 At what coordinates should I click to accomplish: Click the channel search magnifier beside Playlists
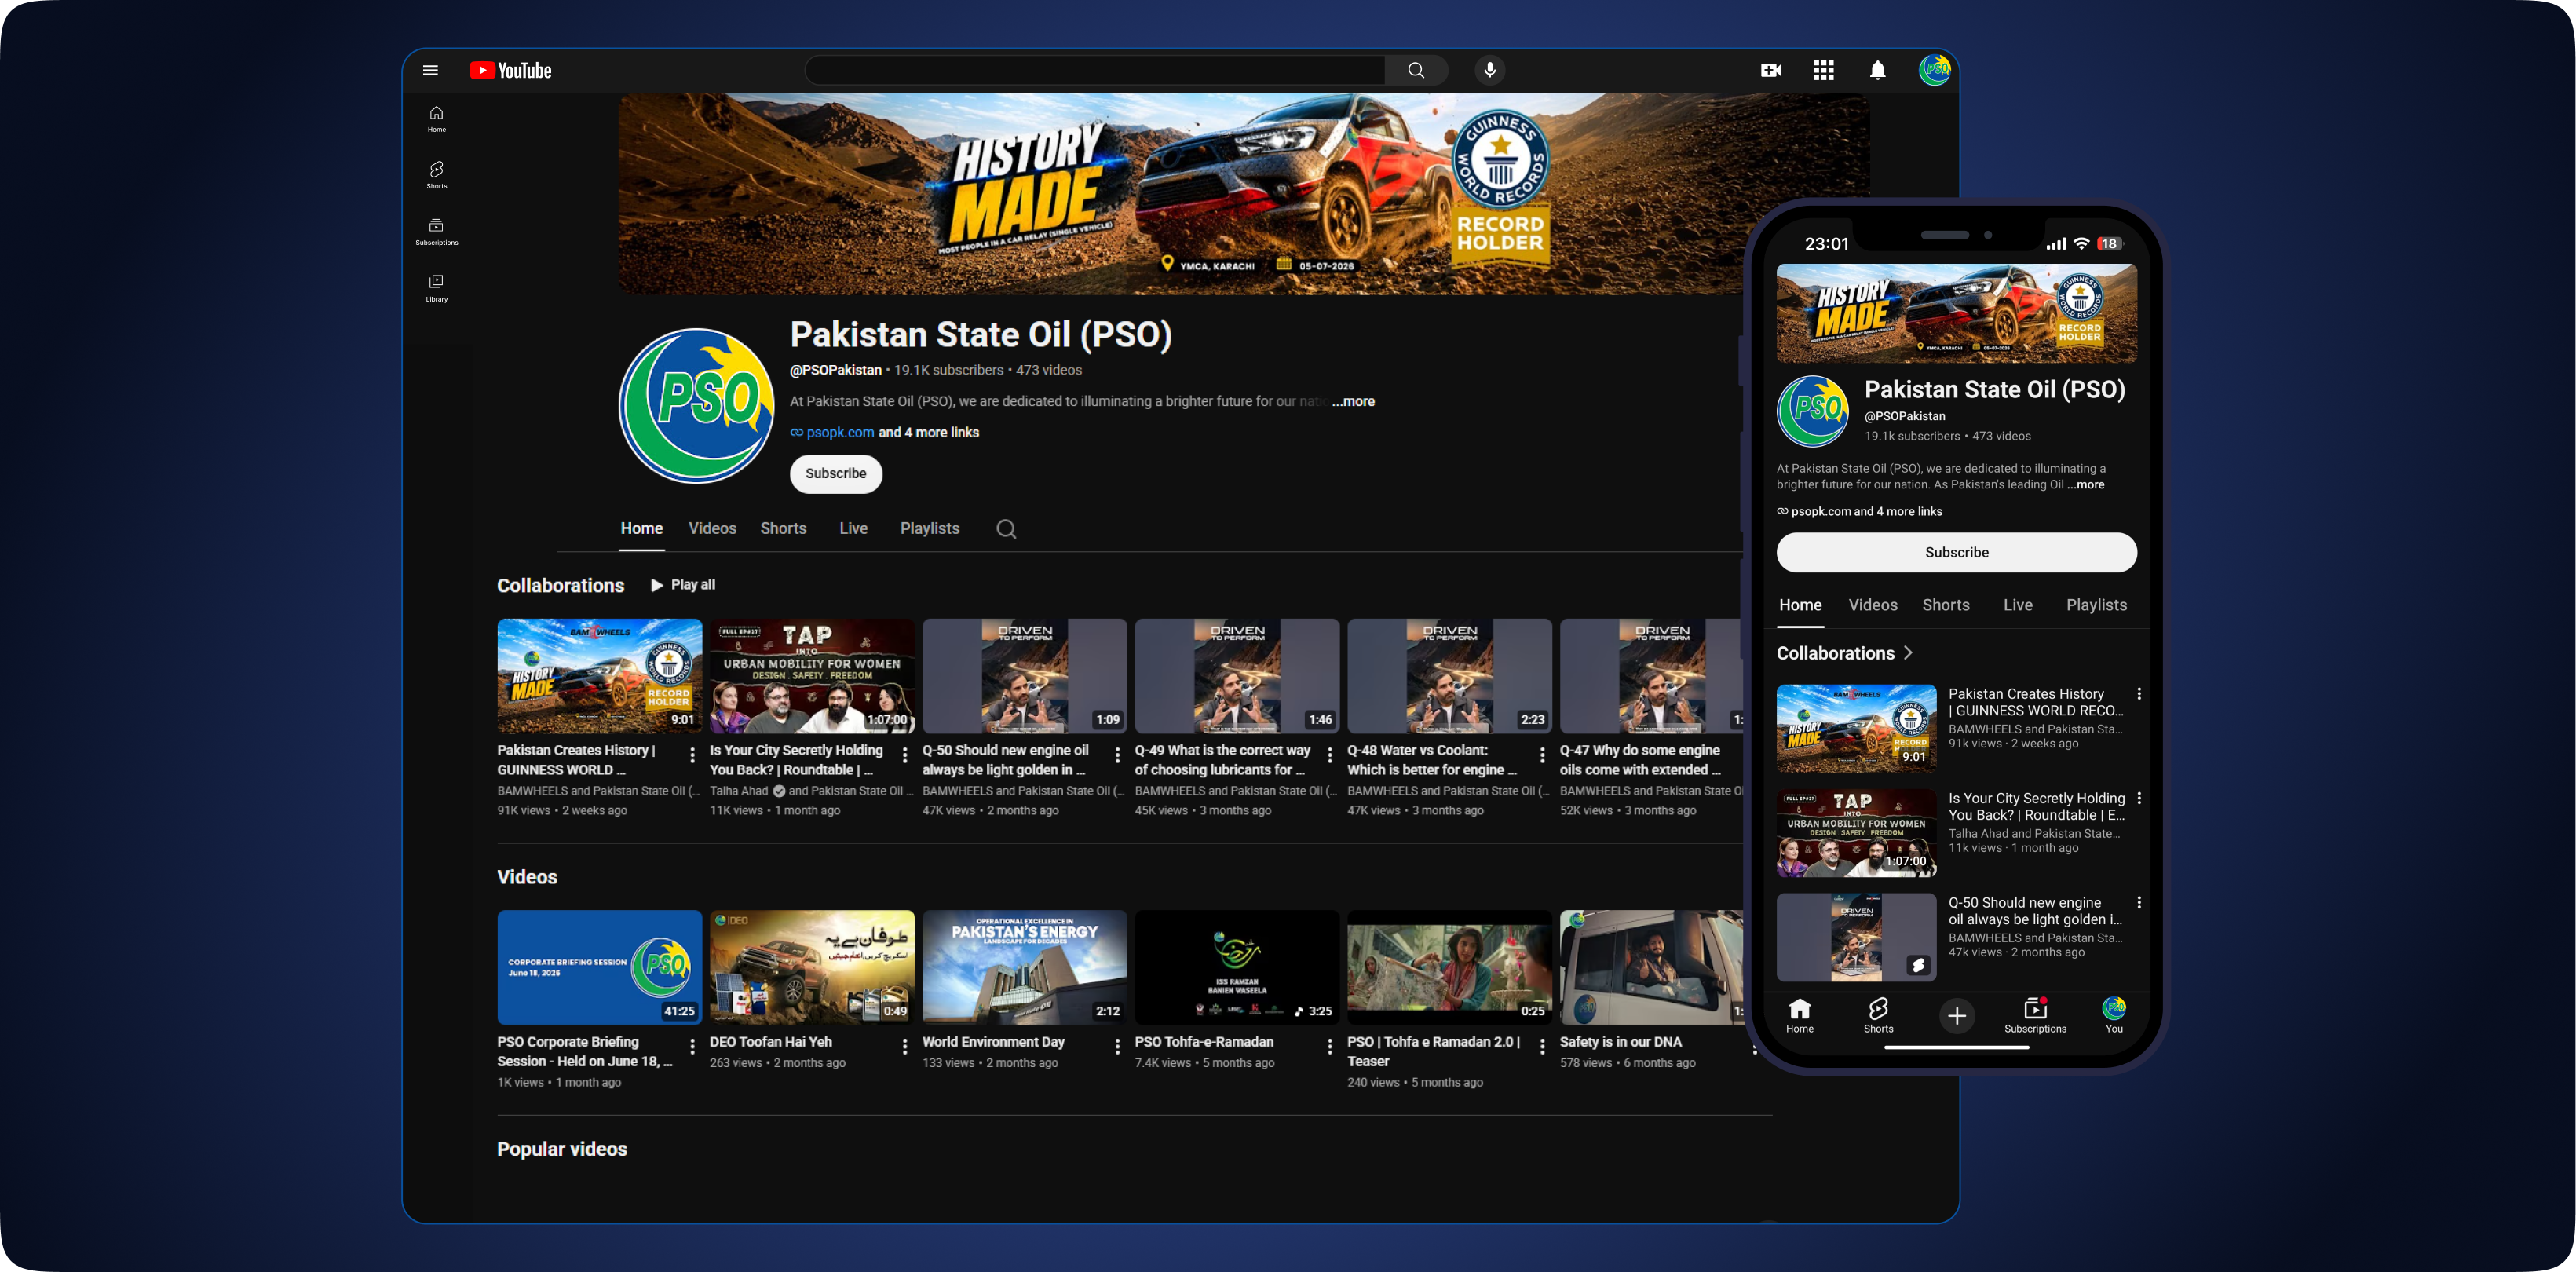point(1006,529)
